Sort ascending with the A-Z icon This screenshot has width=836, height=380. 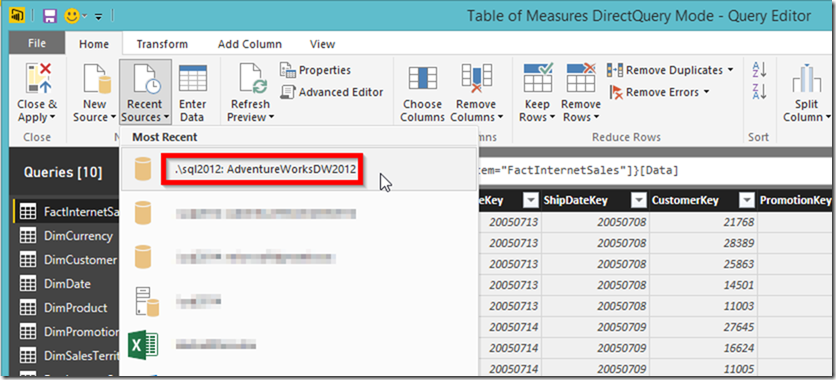coord(759,69)
